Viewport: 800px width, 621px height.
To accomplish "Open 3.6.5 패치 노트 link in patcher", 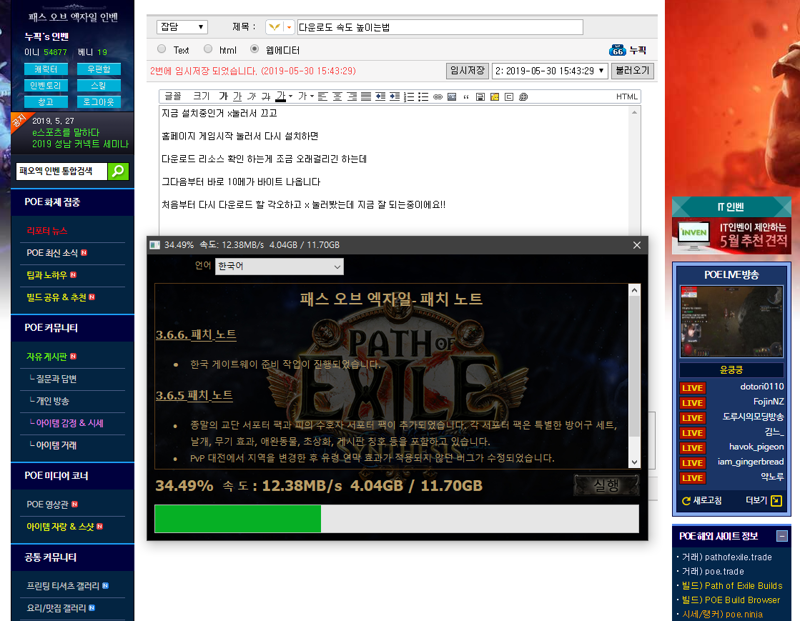I will pos(194,395).
